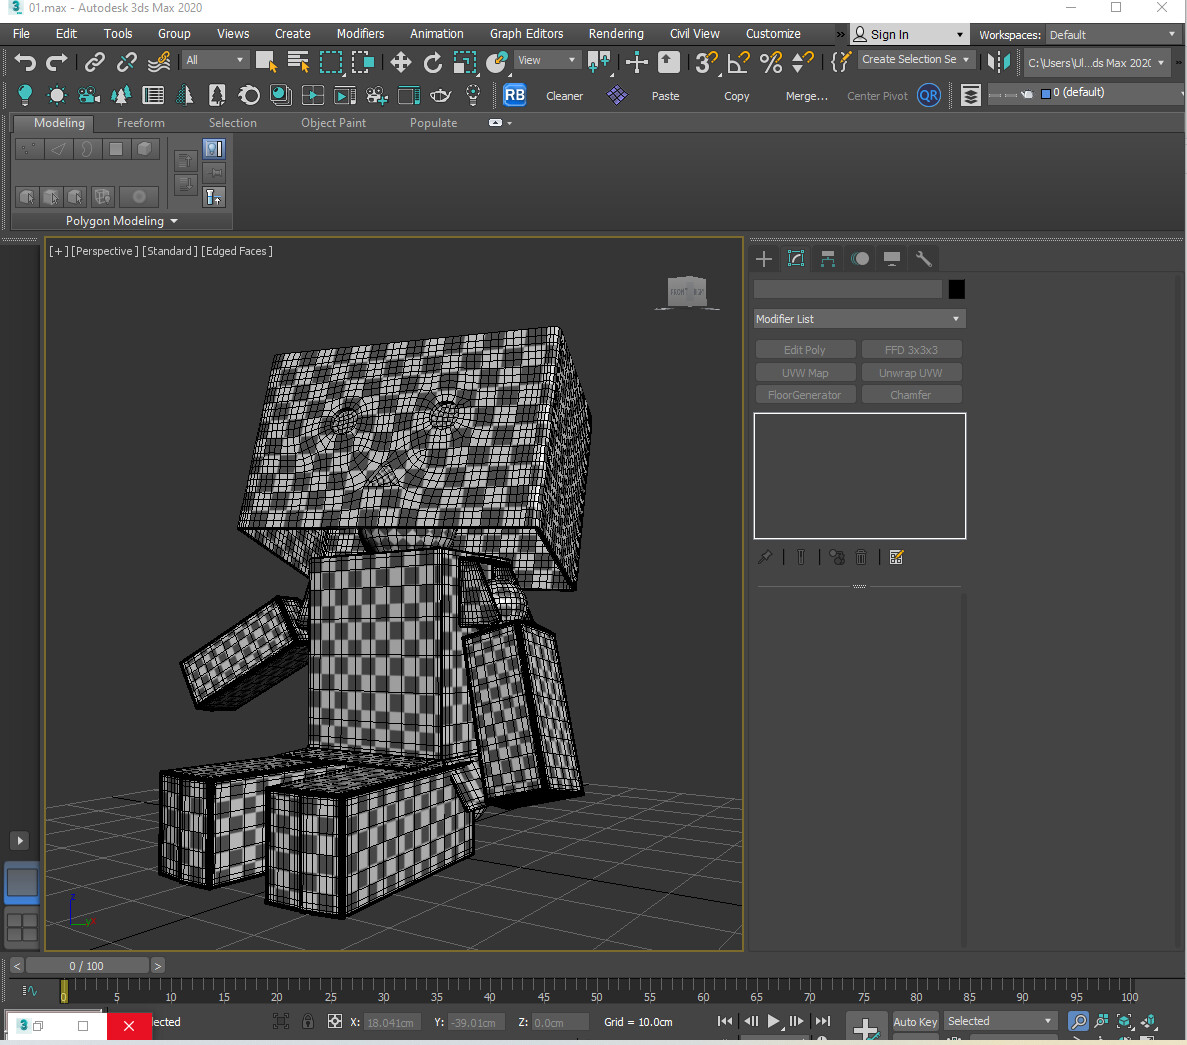1187x1045 pixels.
Task: Activate the Select and Scale tool
Action: [464, 61]
